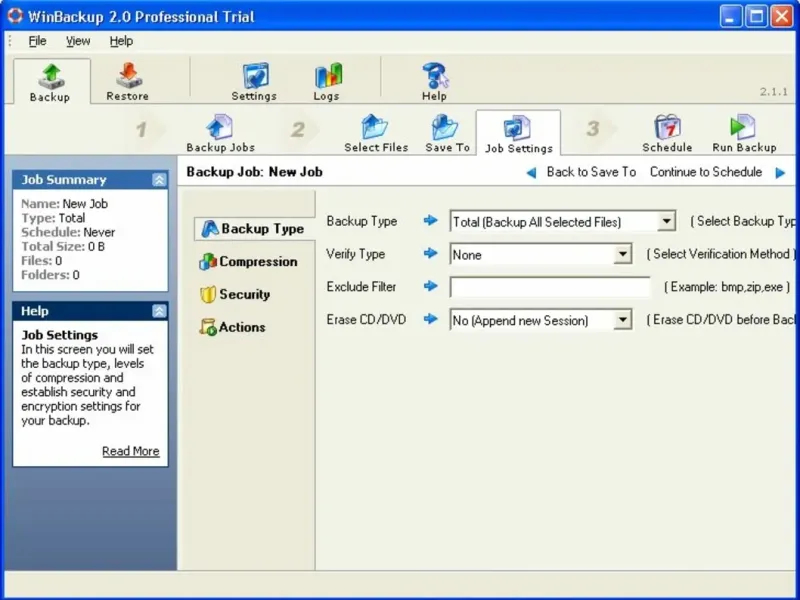Follow the Read More help link

(x=131, y=451)
